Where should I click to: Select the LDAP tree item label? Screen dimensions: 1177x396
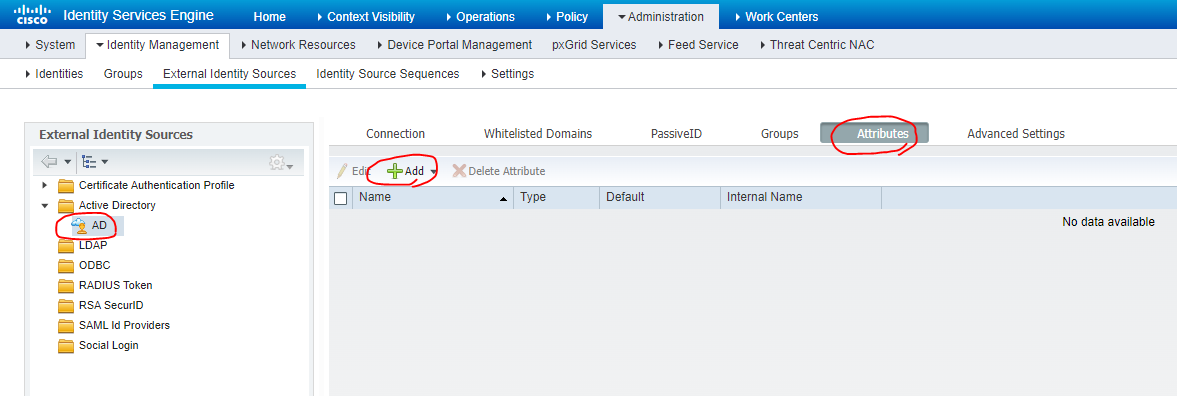(x=93, y=245)
